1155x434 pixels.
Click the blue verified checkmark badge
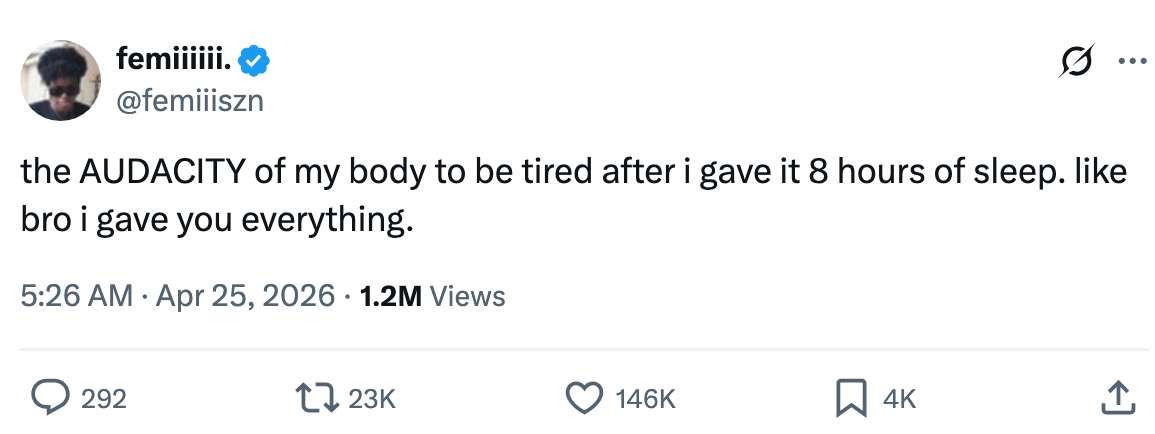pos(256,62)
